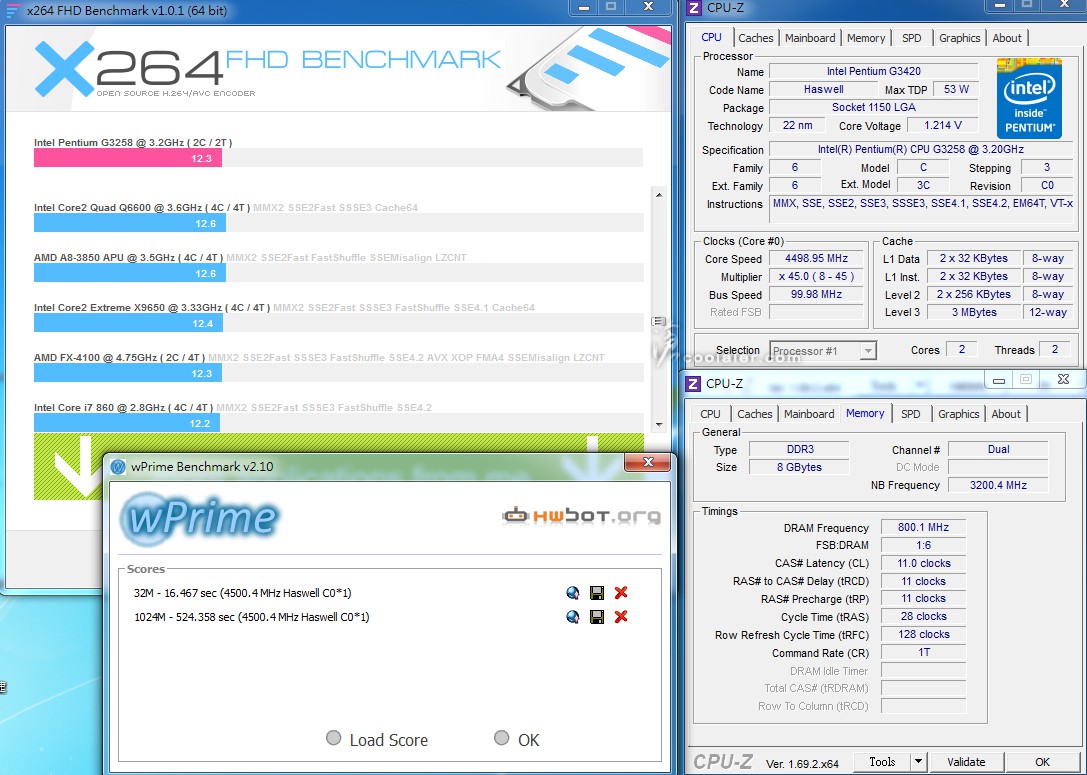Submit 32M score online globe icon
This screenshot has height=775, width=1087.
coord(573,593)
